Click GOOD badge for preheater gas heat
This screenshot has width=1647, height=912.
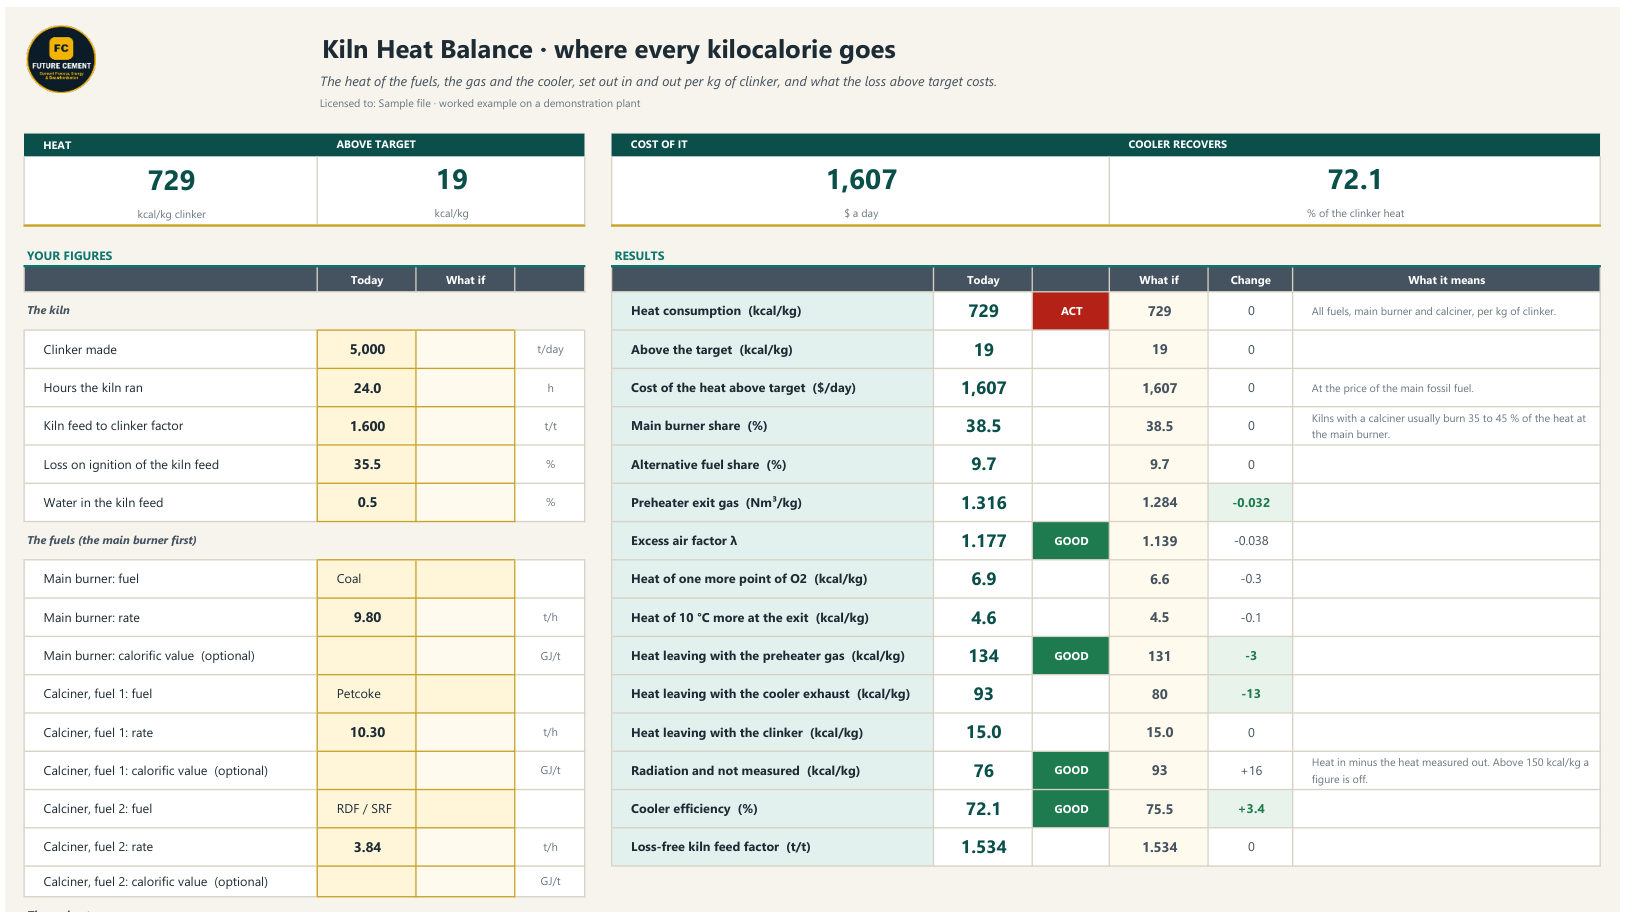point(1071,656)
